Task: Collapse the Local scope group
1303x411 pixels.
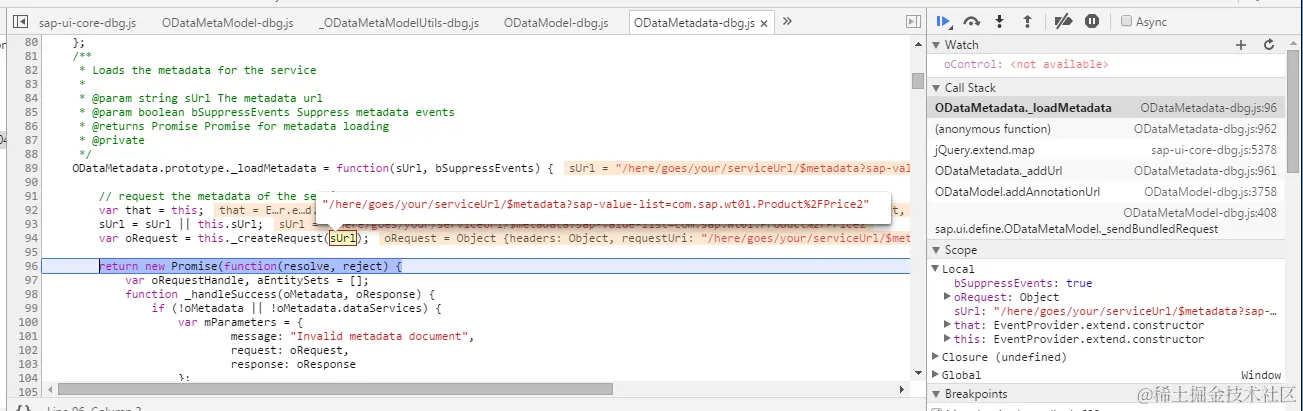Action: pyautogui.click(x=936, y=269)
